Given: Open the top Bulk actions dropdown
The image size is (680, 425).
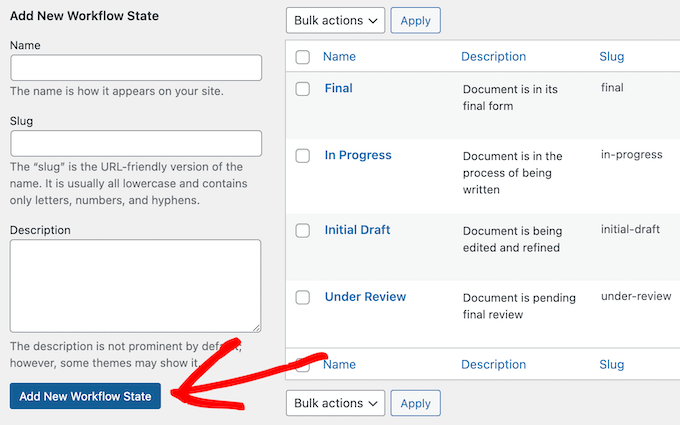Looking at the screenshot, I should click(x=335, y=20).
